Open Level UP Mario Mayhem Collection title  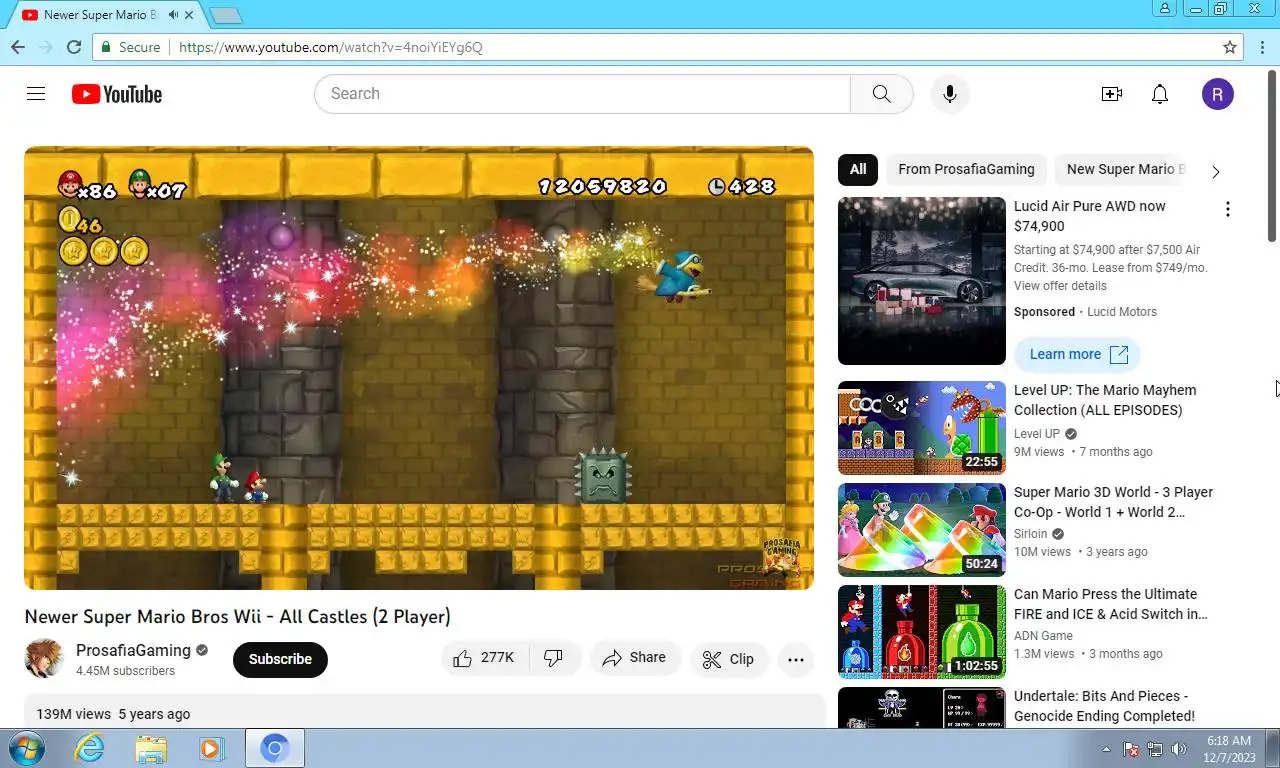[x=1105, y=400]
